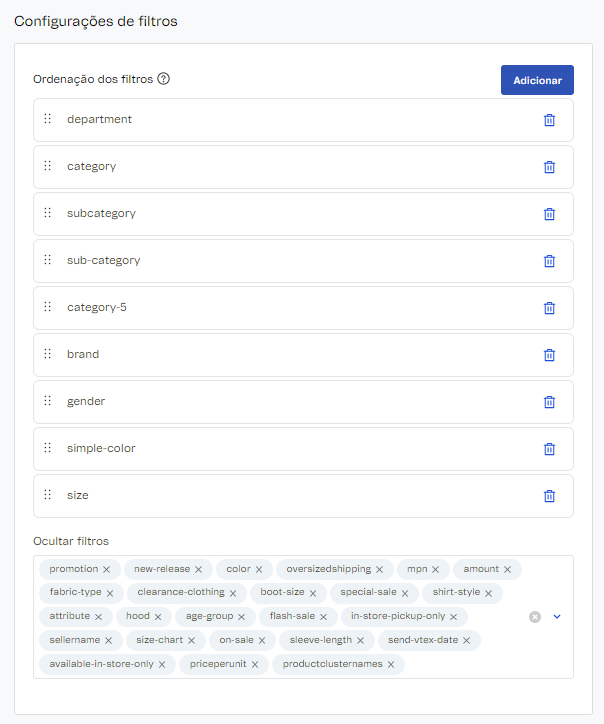The image size is (604, 724).
Task: Expand the Ocultar filtros dropdown arrow
Action: pyautogui.click(x=557, y=617)
